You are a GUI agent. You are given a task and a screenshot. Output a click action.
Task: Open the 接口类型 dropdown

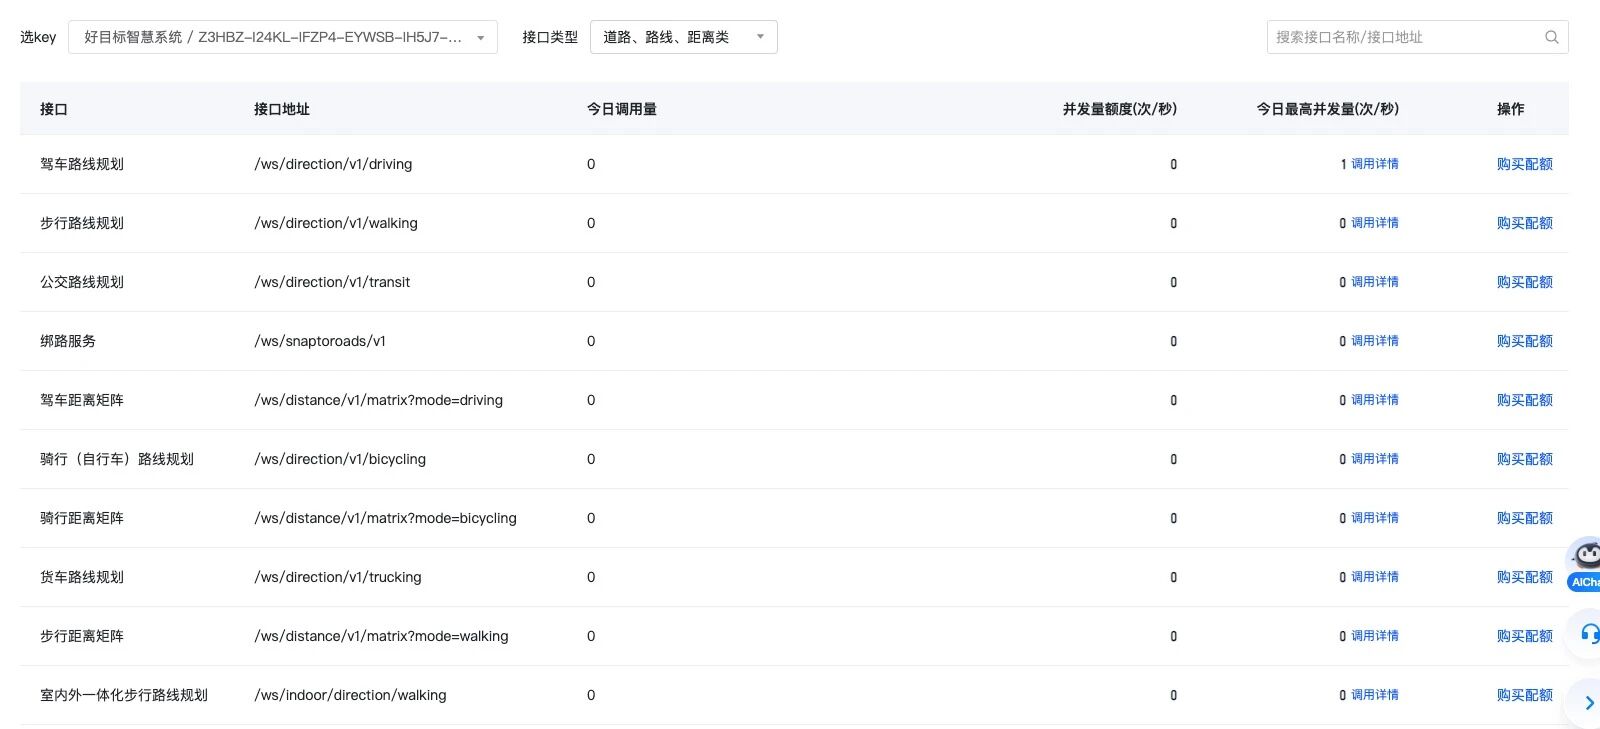684,37
